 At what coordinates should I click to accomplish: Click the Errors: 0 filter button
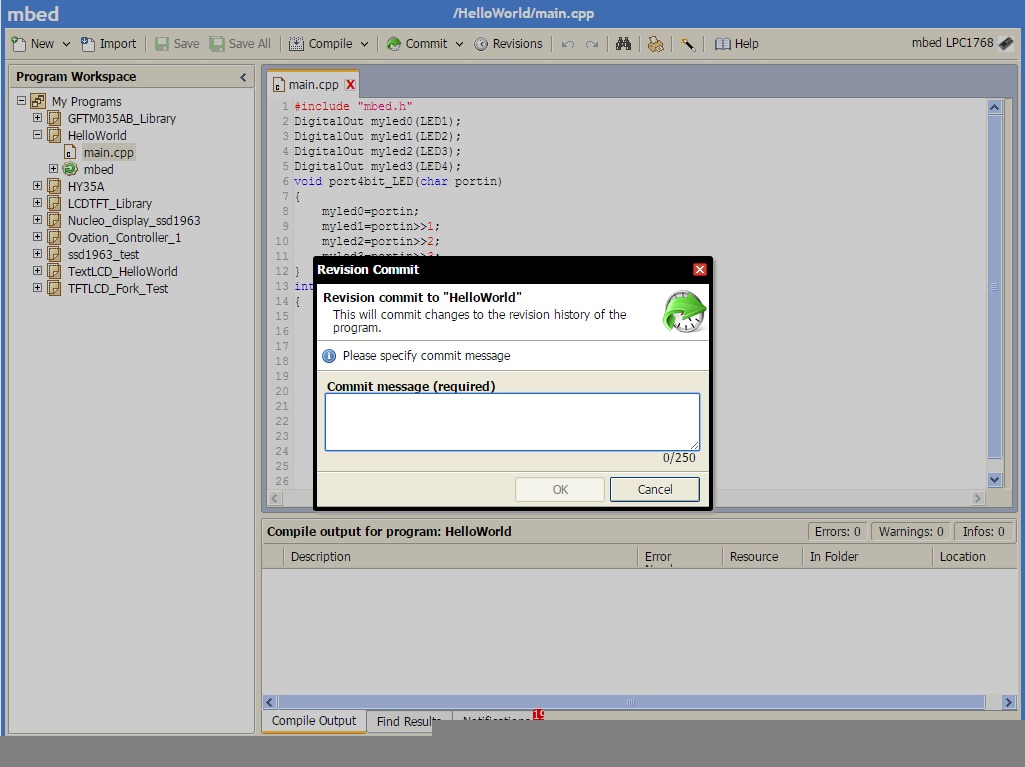pyautogui.click(x=837, y=532)
